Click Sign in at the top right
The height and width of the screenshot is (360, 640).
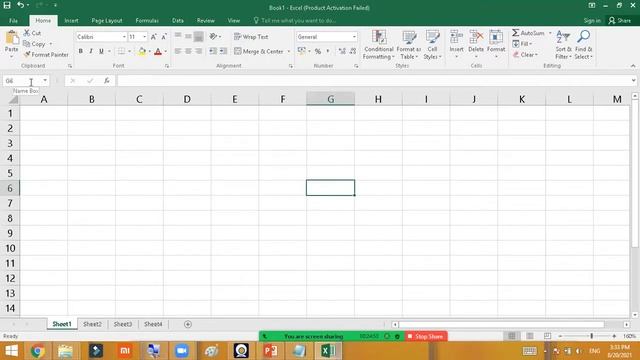(592, 20)
